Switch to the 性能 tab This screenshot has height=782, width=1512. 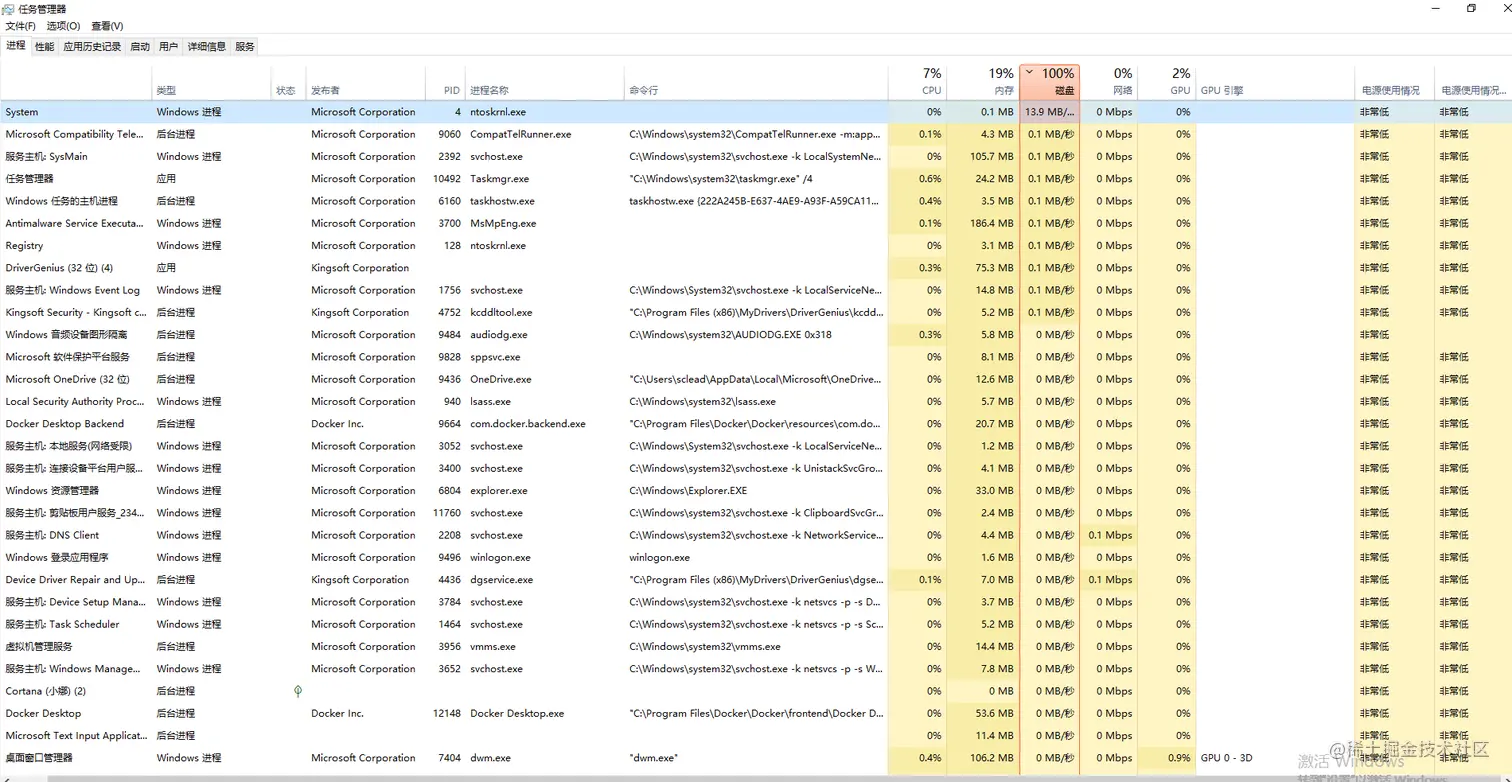tap(44, 46)
